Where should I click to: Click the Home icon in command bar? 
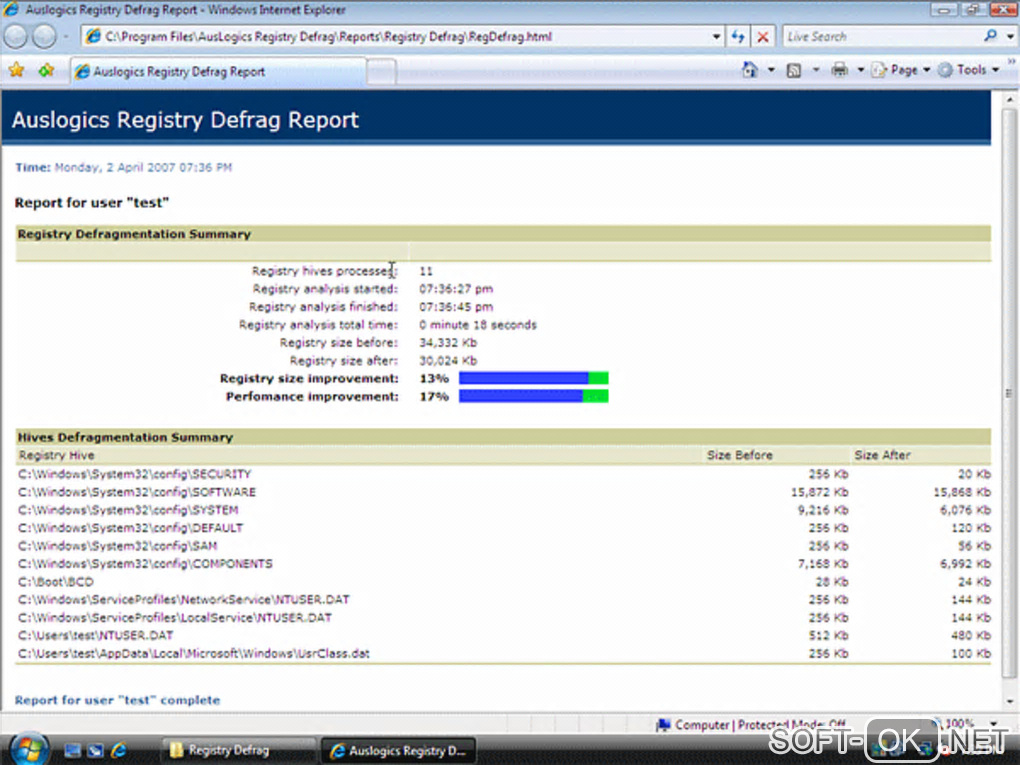[x=750, y=70]
